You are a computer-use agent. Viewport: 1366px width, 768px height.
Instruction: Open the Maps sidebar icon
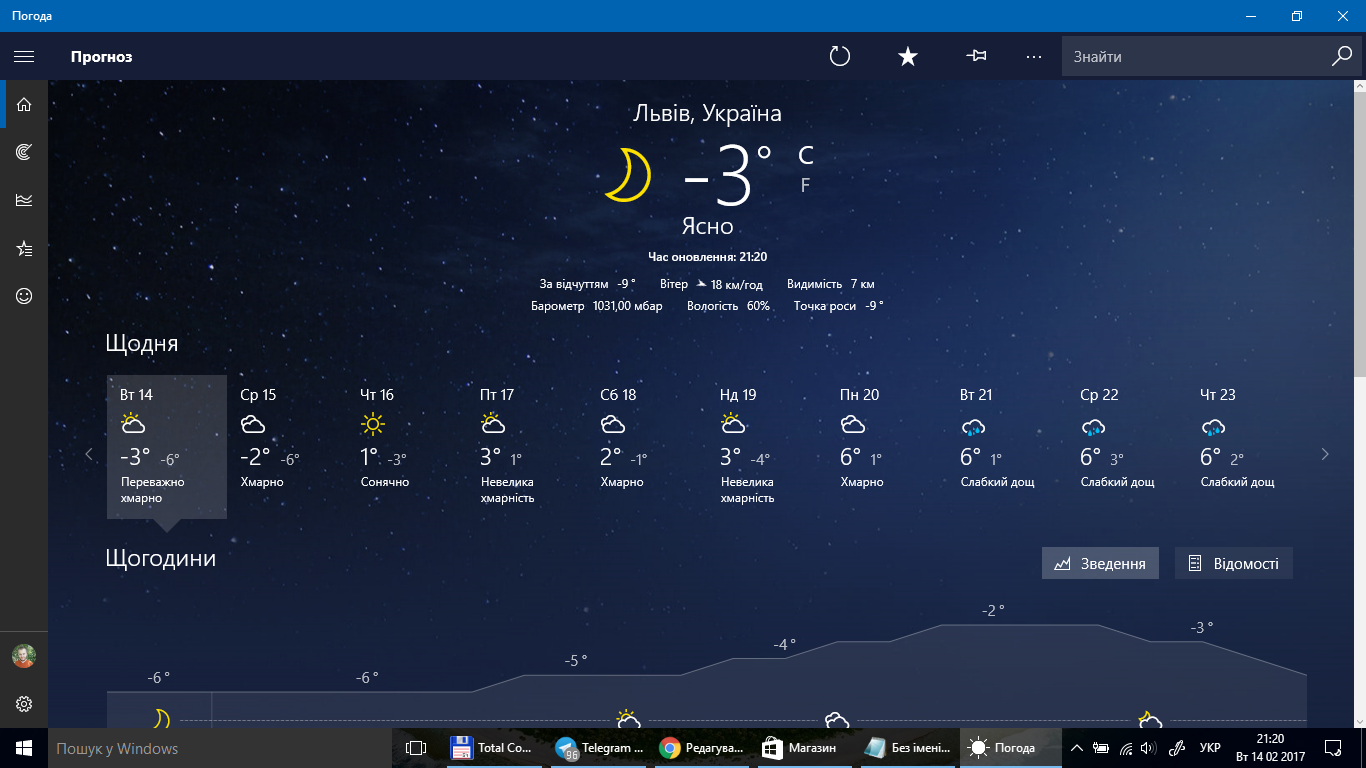(24, 152)
